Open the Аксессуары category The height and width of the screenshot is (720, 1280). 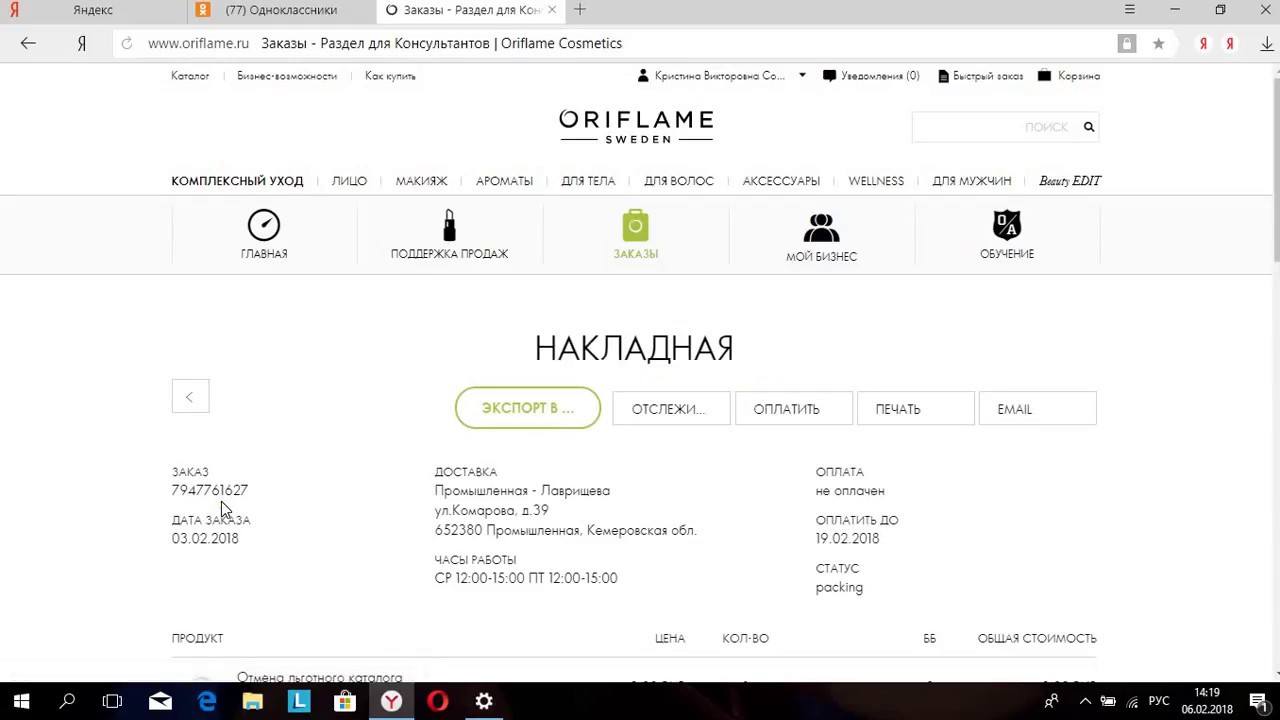coord(781,181)
